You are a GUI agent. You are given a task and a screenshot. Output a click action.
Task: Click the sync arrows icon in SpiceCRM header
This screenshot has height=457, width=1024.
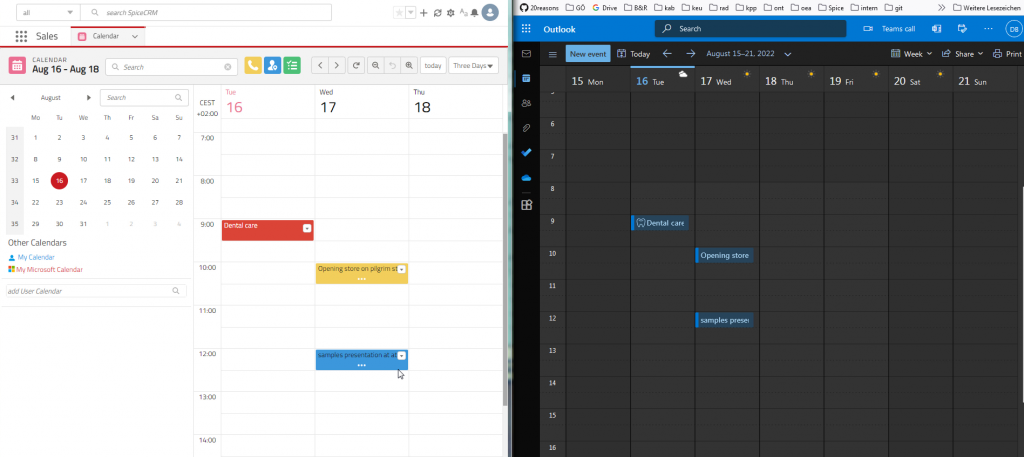(x=438, y=12)
